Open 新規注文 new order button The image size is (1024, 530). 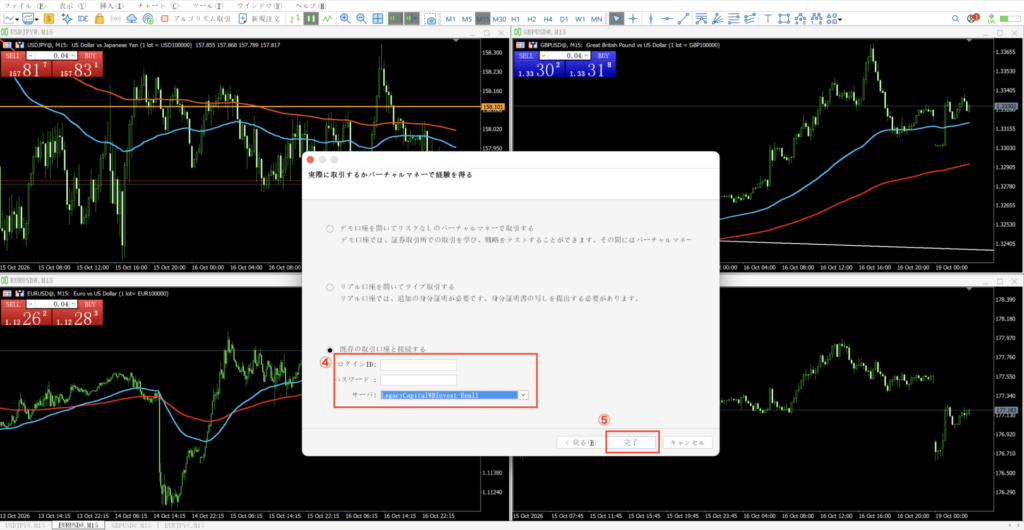260,19
